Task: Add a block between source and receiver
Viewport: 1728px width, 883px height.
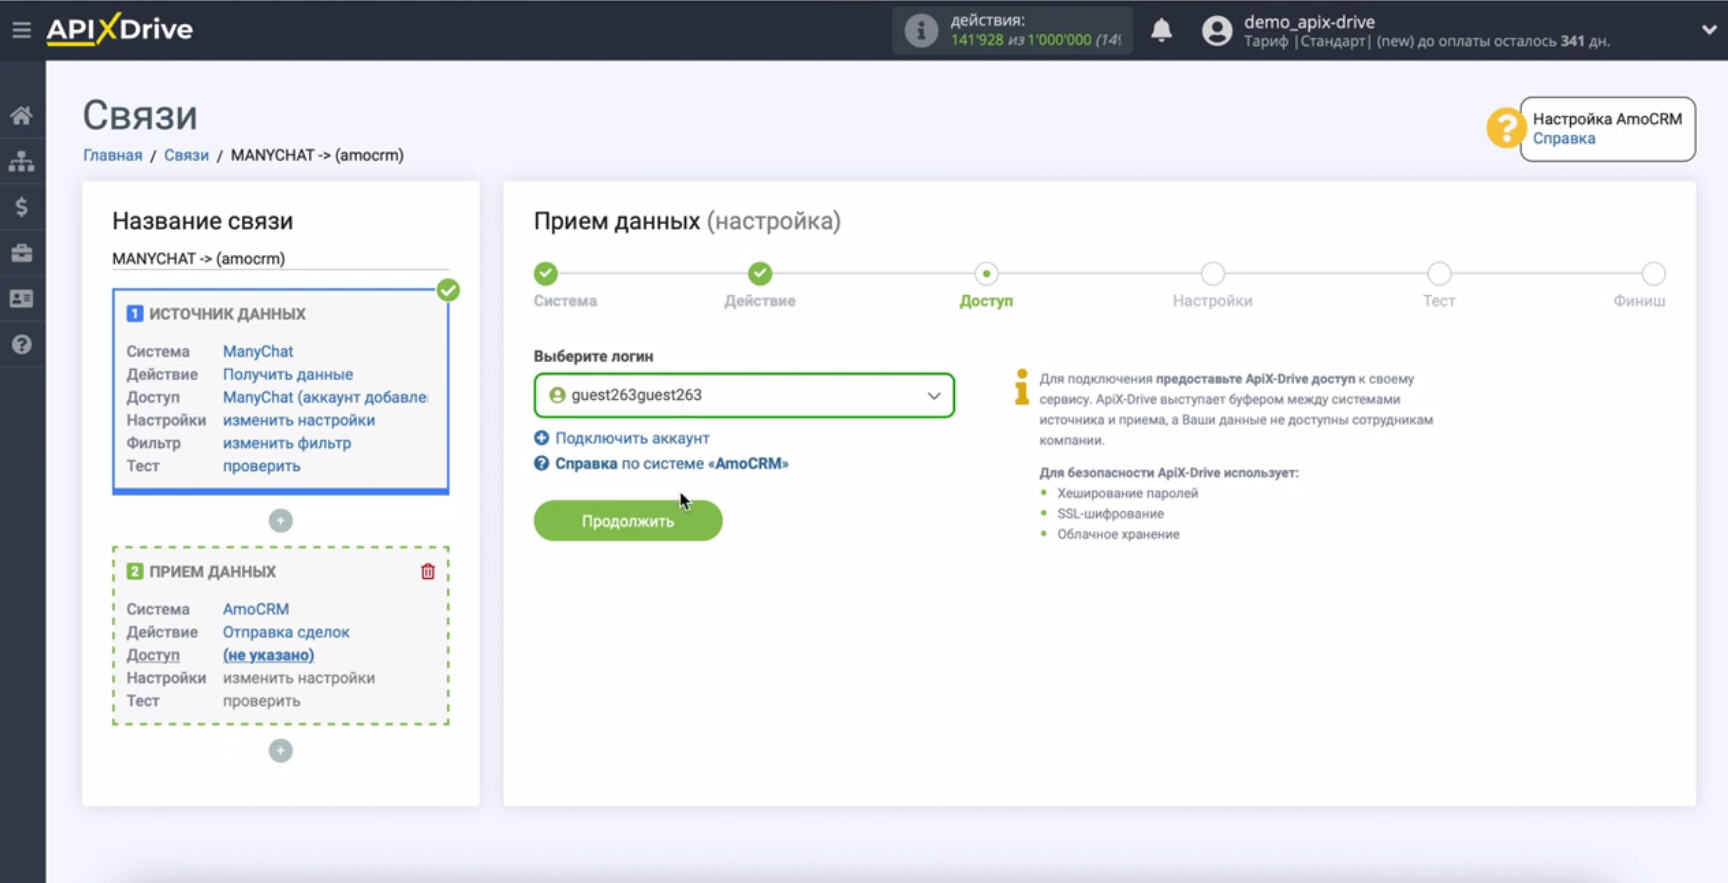Action: click(x=281, y=521)
